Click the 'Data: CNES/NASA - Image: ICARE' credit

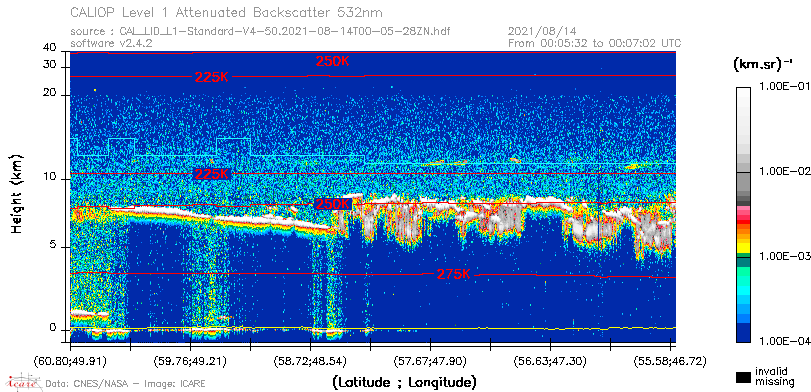[x=126, y=384]
